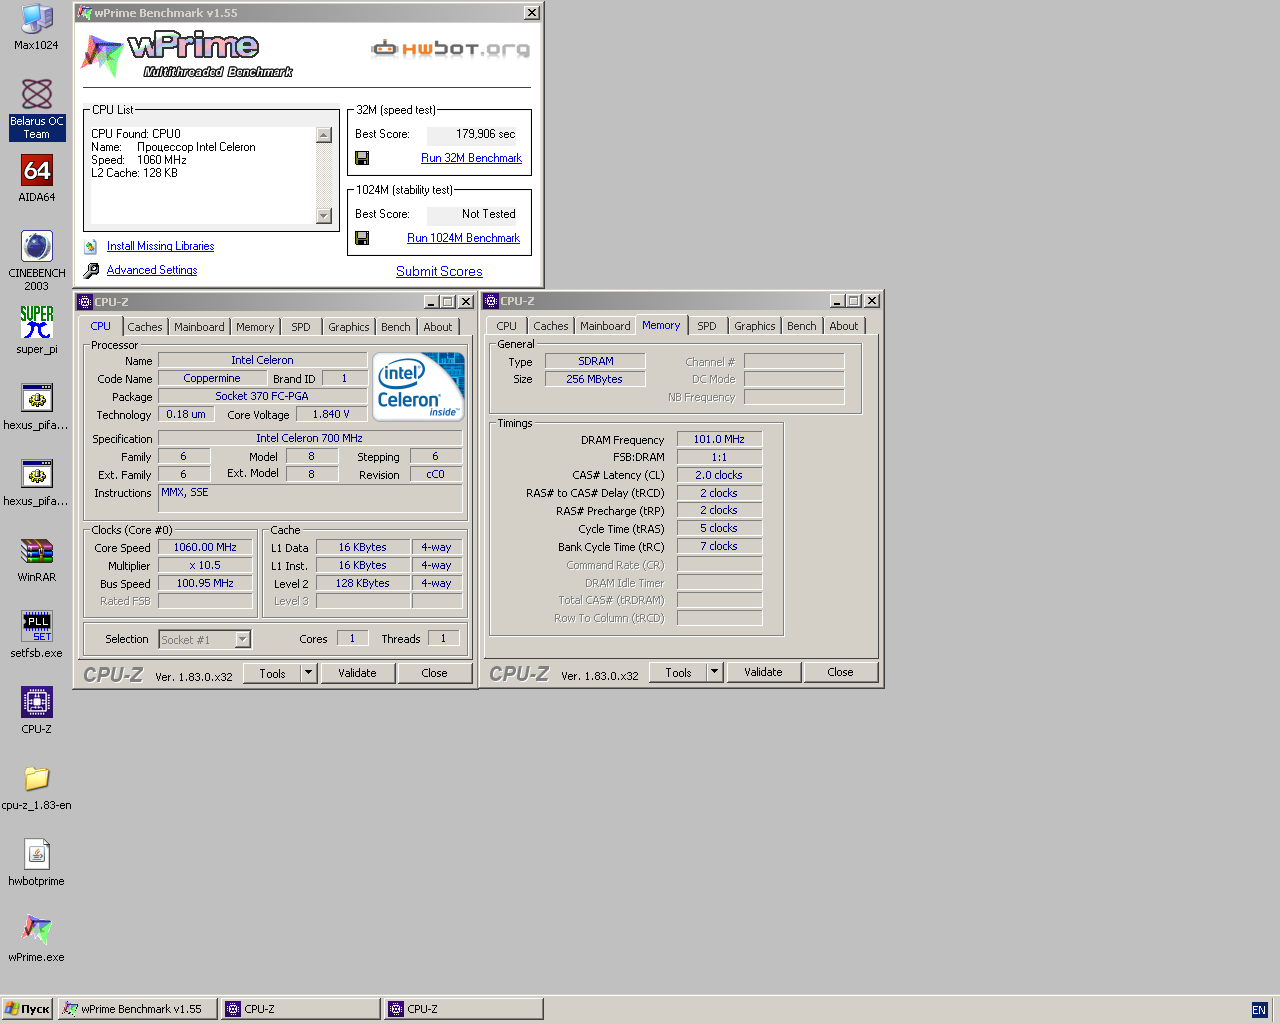Select the '179,906 sec' best score value
This screenshot has height=1024, width=1280.
click(x=486, y=134)
